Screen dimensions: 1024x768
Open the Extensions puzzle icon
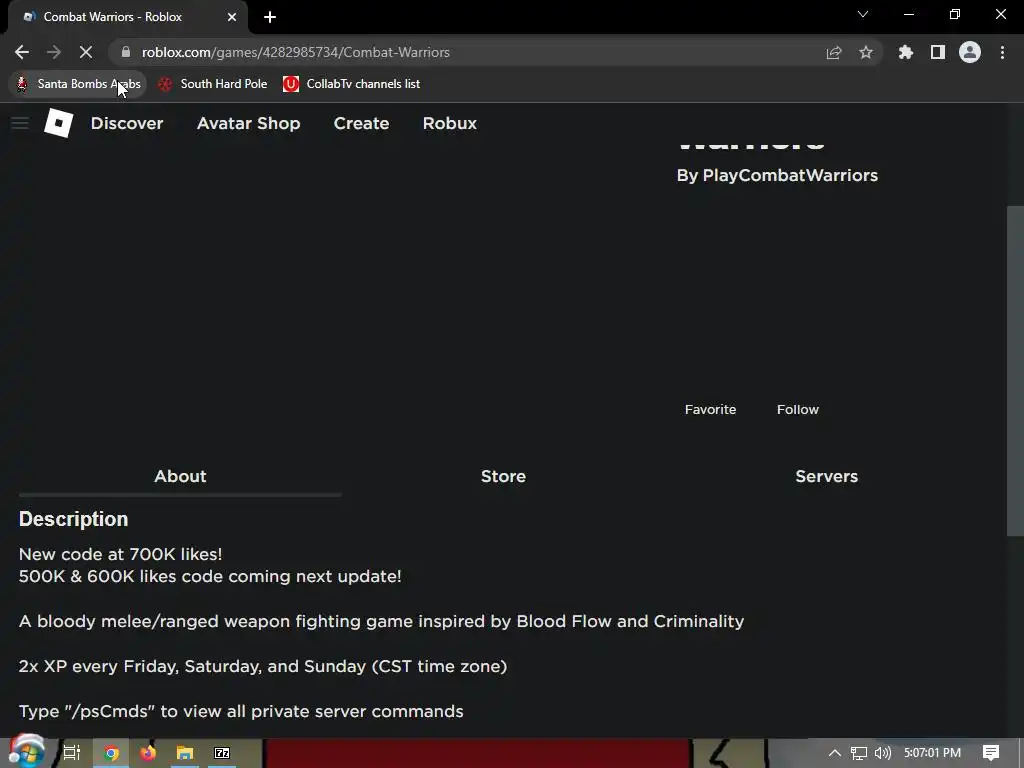point(906,52)
